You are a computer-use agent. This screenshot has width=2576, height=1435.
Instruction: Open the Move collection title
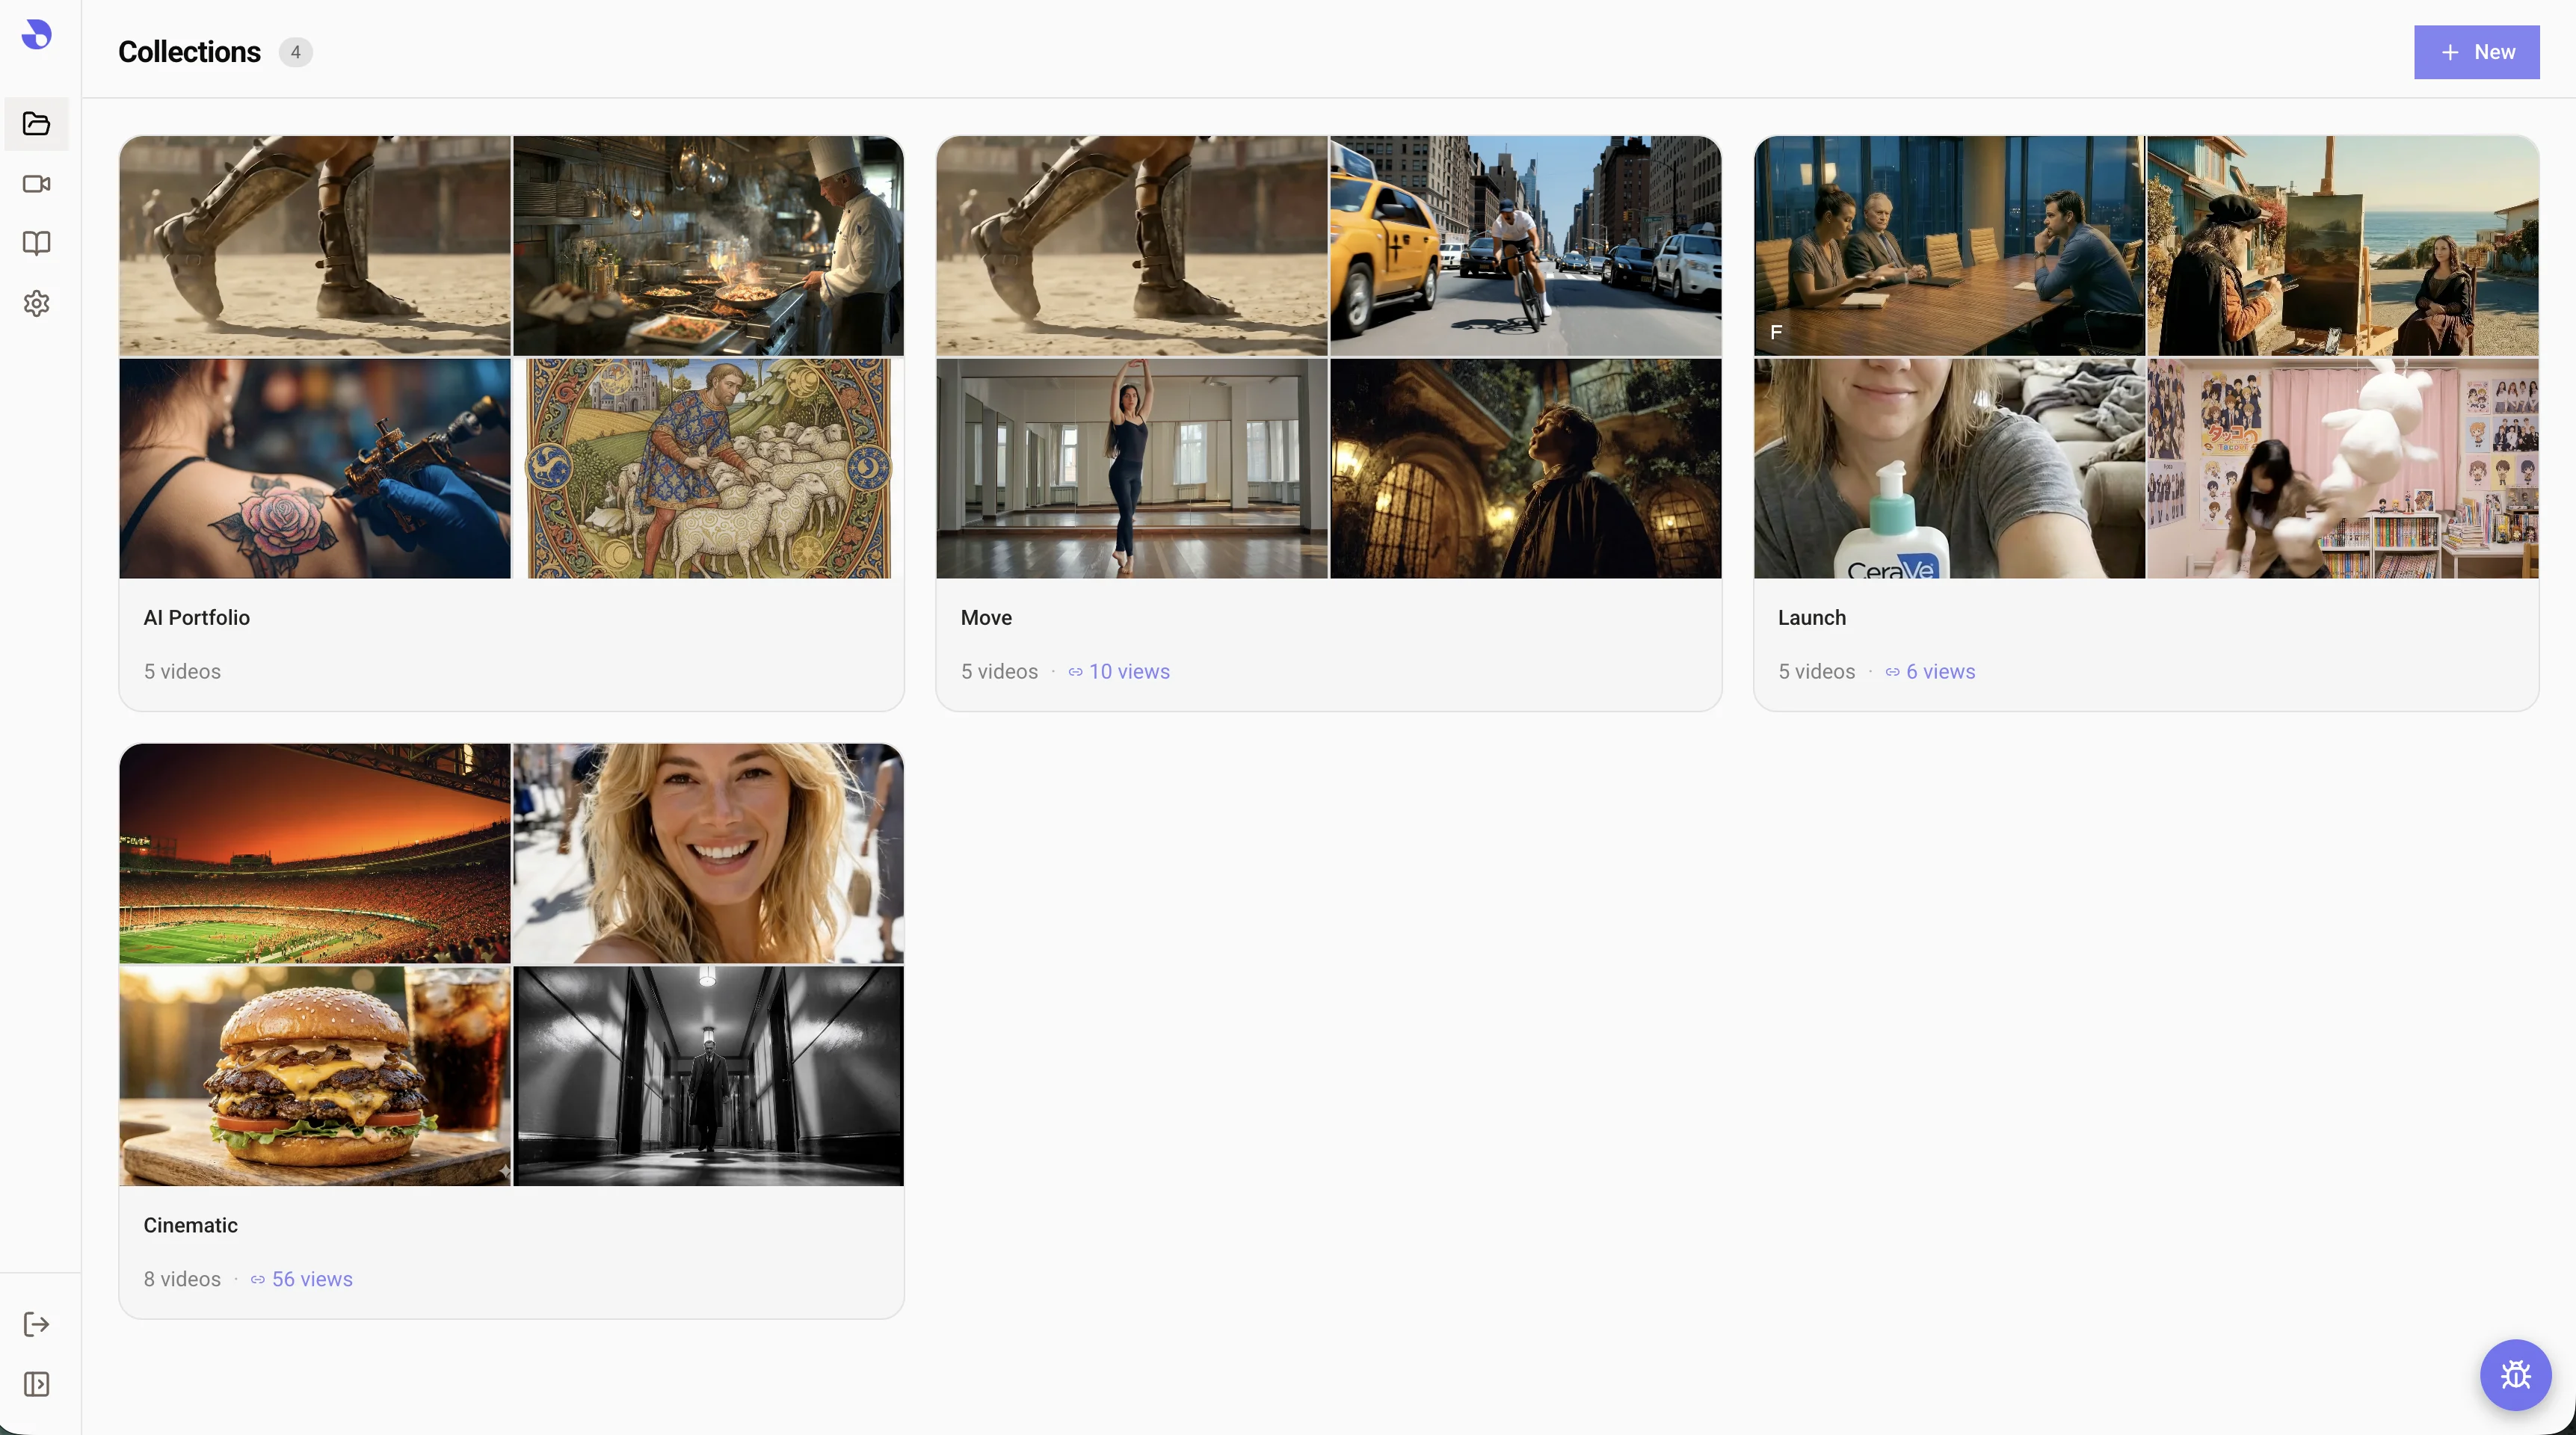[986, 618]
